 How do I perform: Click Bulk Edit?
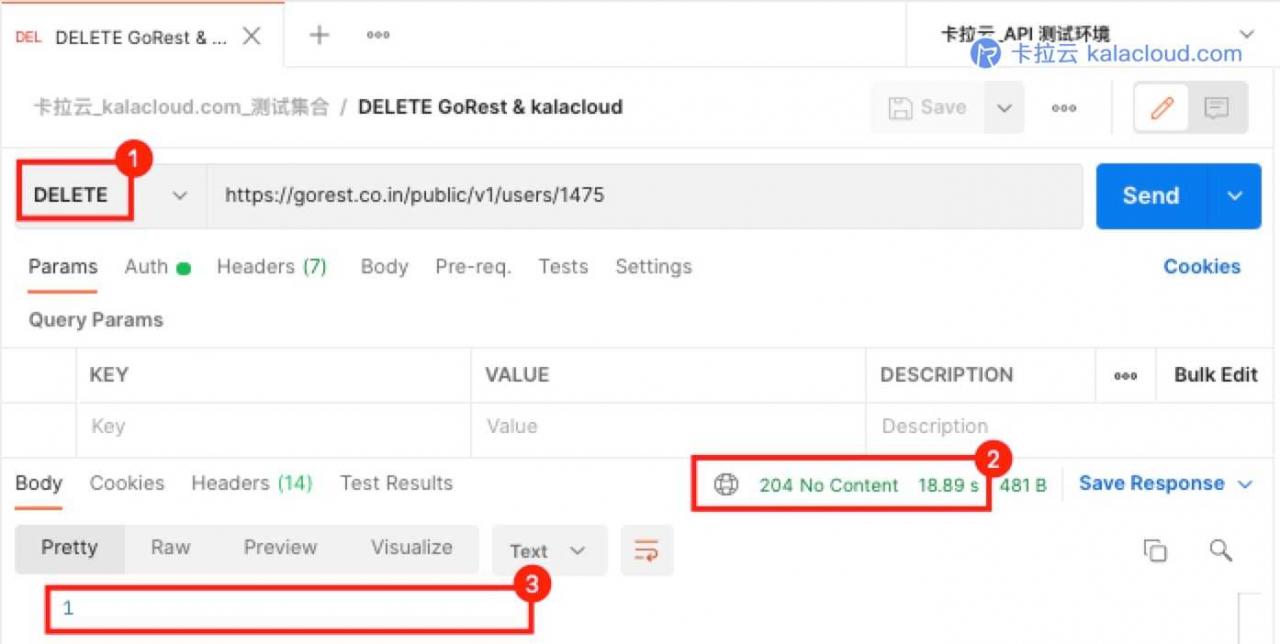tap(1216, 375)
